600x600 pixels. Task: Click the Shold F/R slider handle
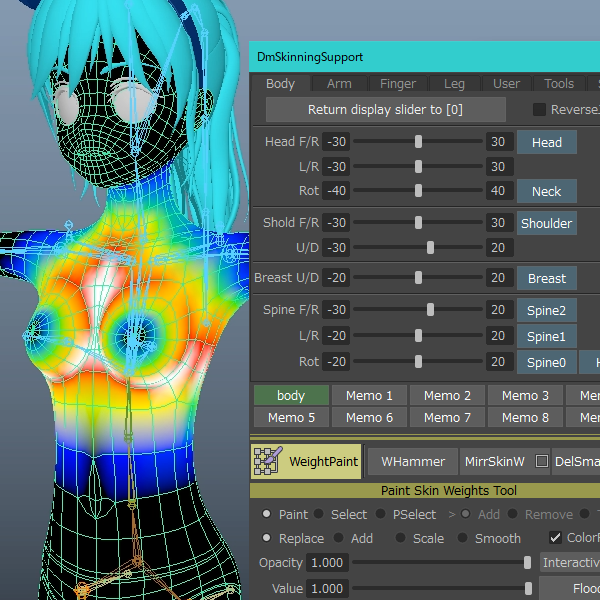point(418,222)
